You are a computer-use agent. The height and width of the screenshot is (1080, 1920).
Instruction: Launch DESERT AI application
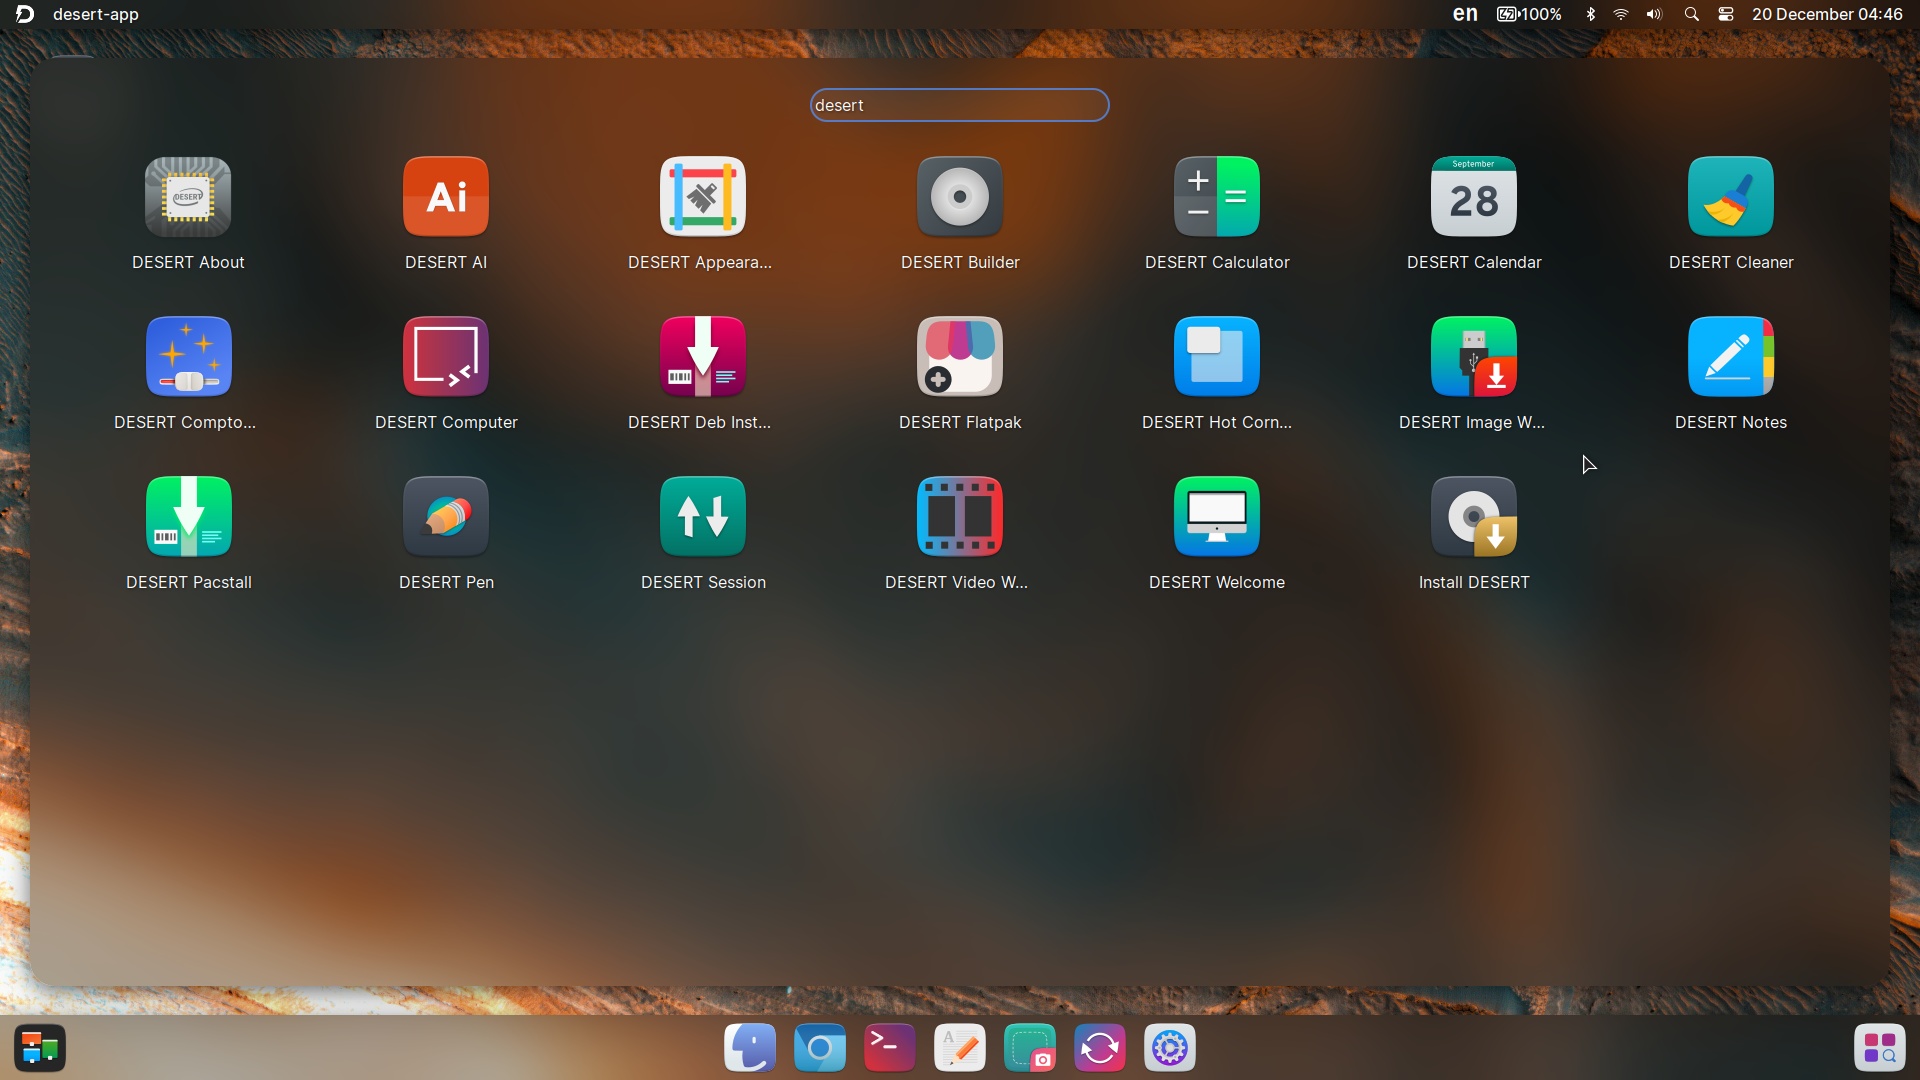[446, 197]
